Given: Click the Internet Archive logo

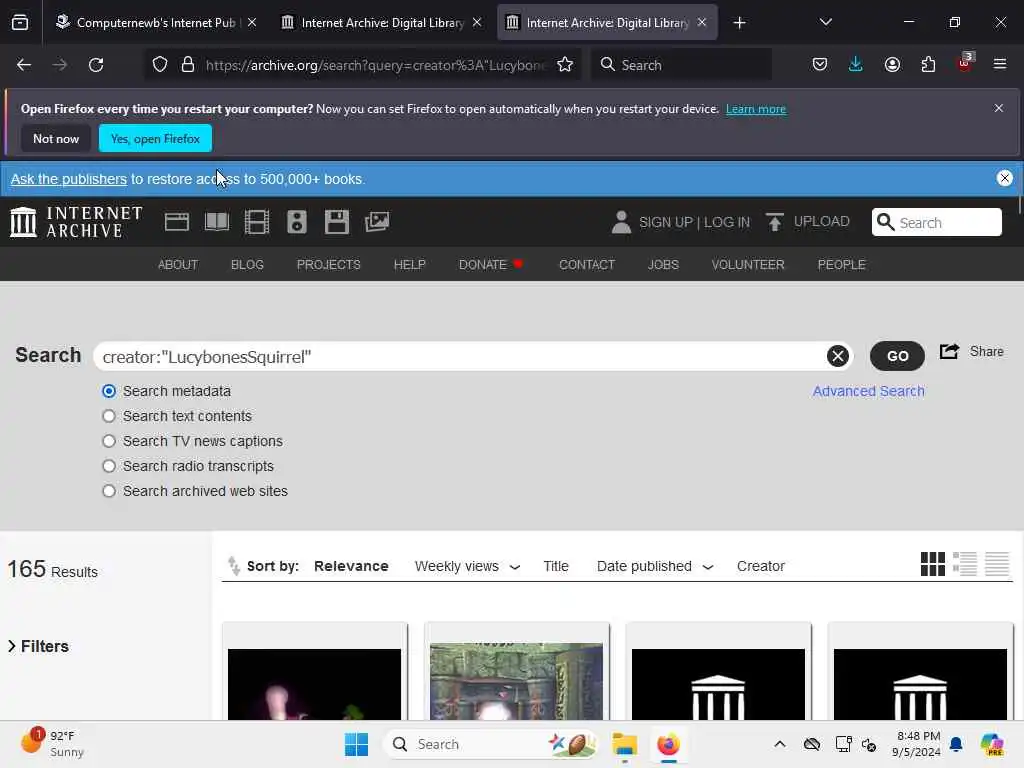Looking at the screenshot, I should (76, 222).
